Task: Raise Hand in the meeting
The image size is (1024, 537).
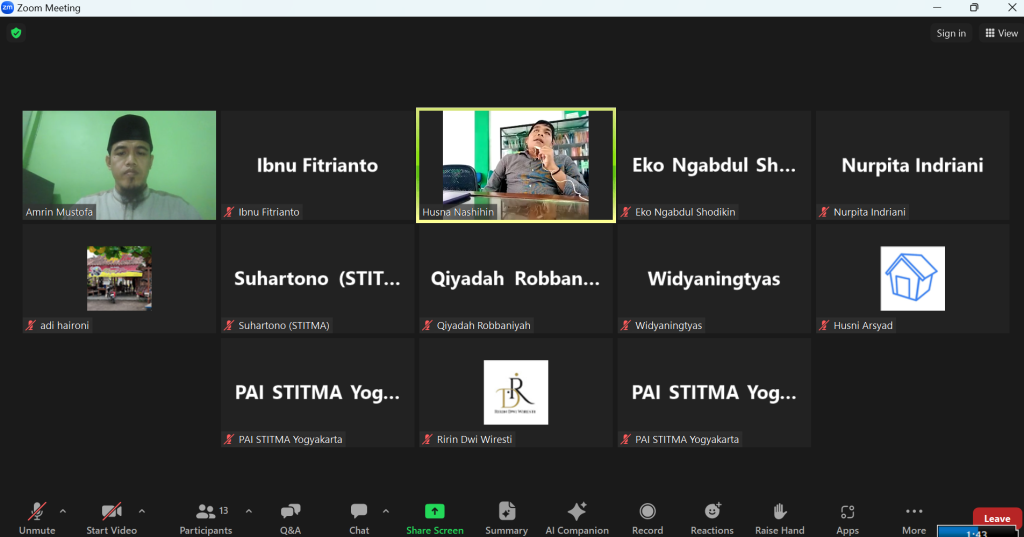Action: point(779,517)
